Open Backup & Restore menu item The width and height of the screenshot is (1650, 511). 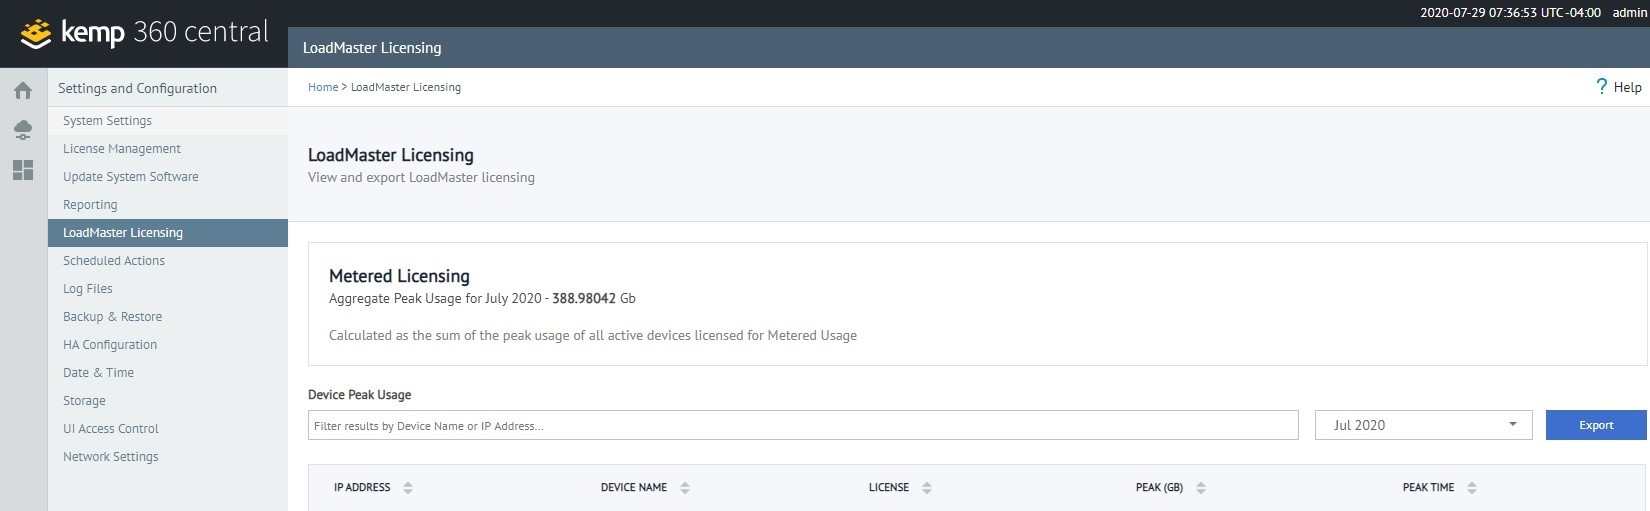tap(168, 317)
